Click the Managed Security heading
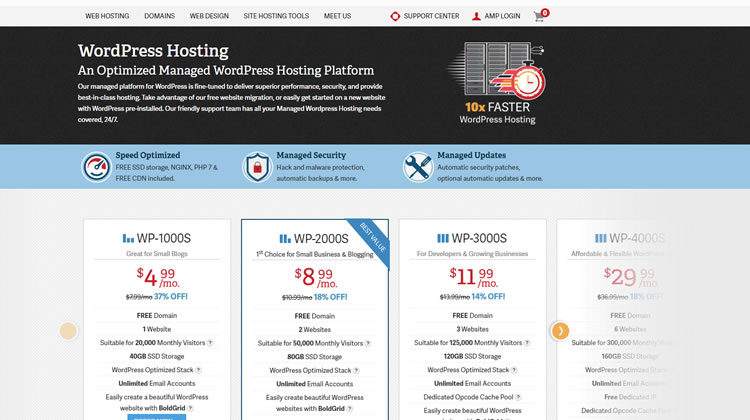Screen dimensions: 750x420 [311, 155]
